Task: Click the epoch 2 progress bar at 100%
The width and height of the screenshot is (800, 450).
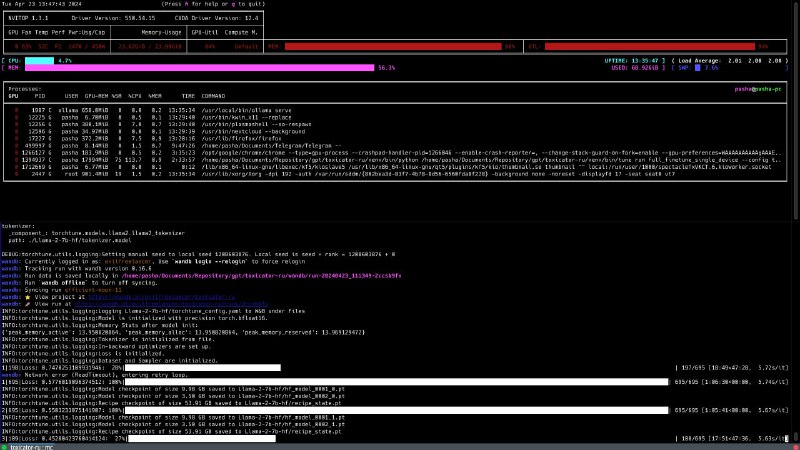Action: pyautogui.click(x=396, y=410)
